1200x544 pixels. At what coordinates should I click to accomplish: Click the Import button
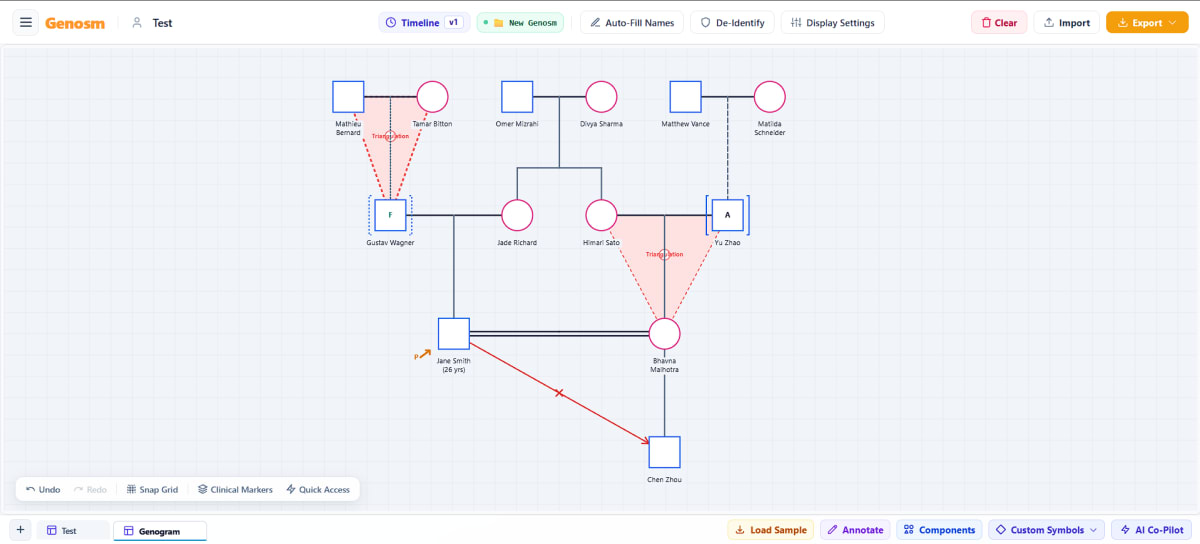pyautogui.click(x=1067, y=23)
